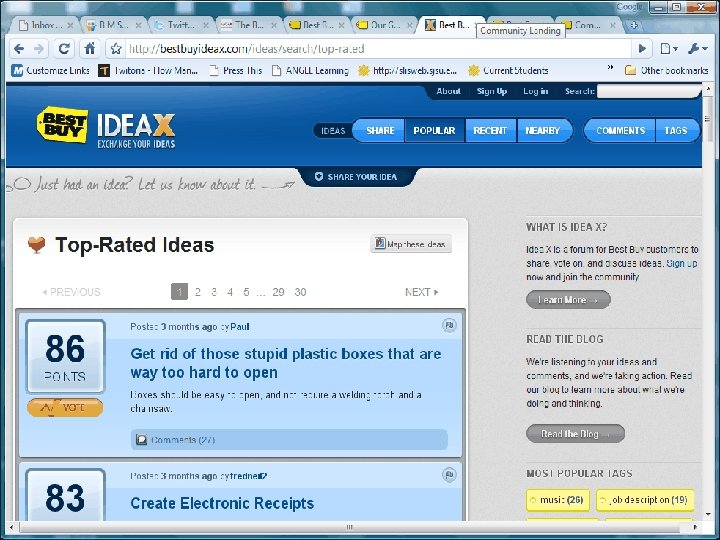Select the job description (19) tag
Screen dimensions: 720x540
click(645, 500)
